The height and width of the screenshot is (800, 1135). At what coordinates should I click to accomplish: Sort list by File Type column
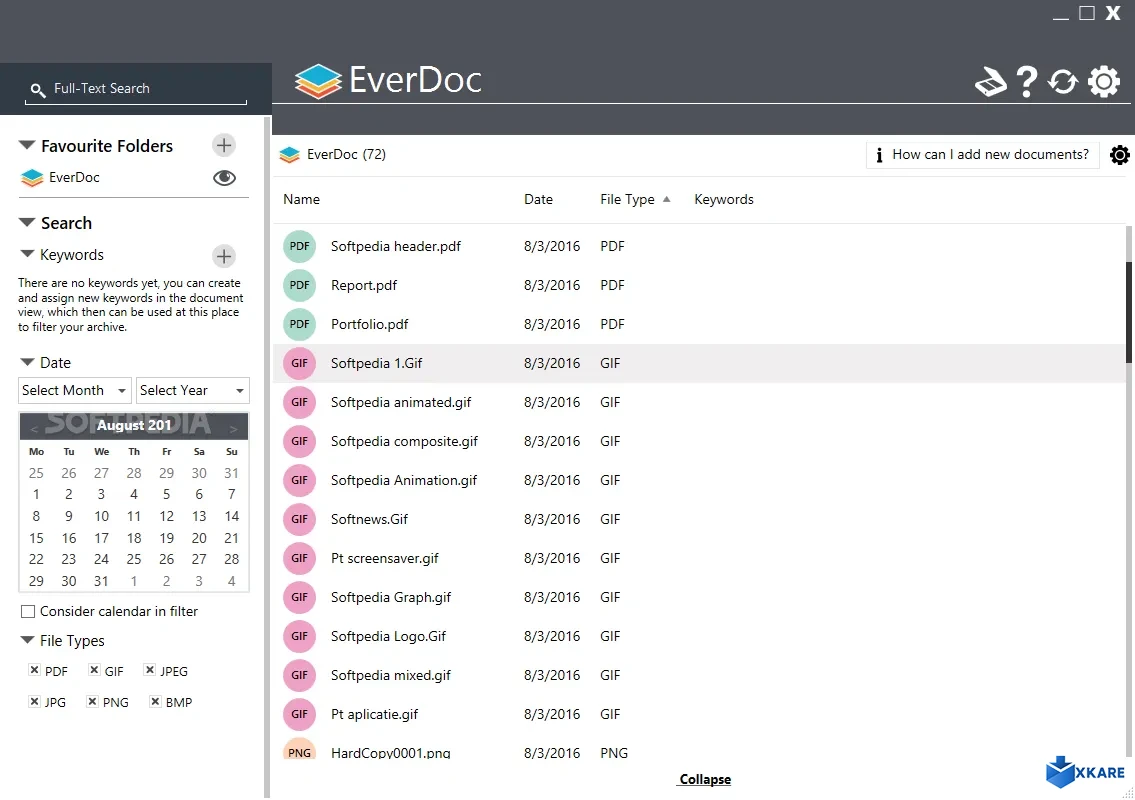627,199
